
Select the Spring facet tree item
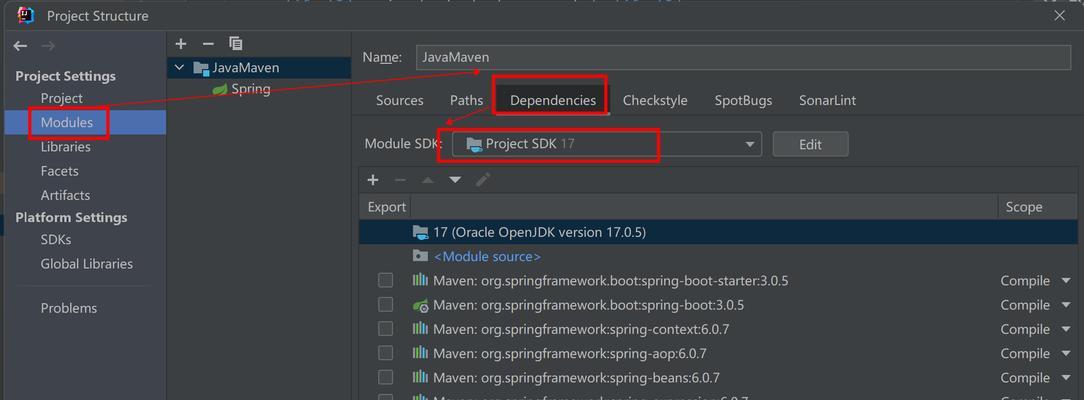click(251, 89)
